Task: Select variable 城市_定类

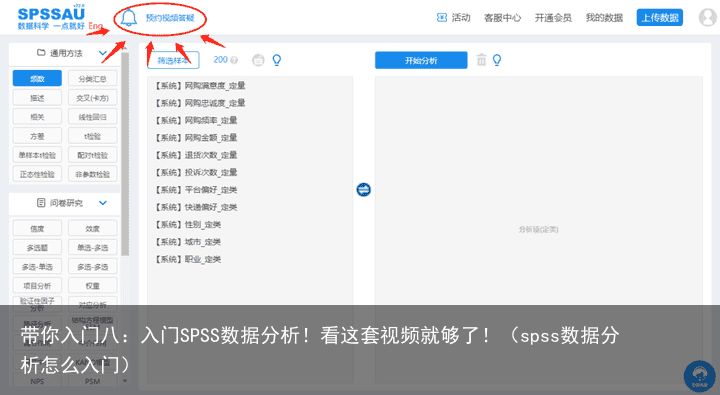Action: coord(187,242)
